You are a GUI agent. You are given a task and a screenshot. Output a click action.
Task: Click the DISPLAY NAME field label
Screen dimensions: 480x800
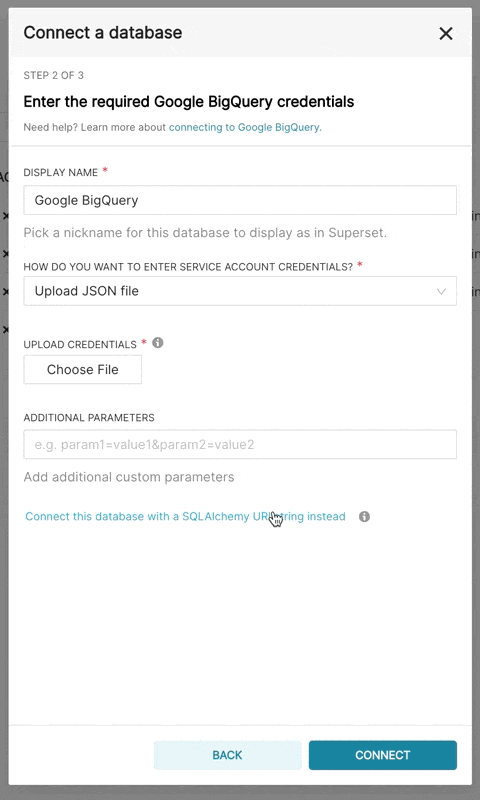(61, 172)
